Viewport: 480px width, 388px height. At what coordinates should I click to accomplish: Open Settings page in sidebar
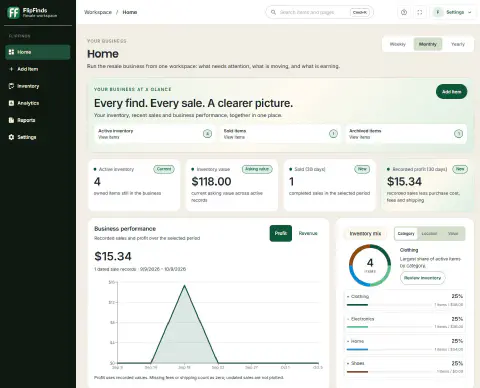coord(38,137)
